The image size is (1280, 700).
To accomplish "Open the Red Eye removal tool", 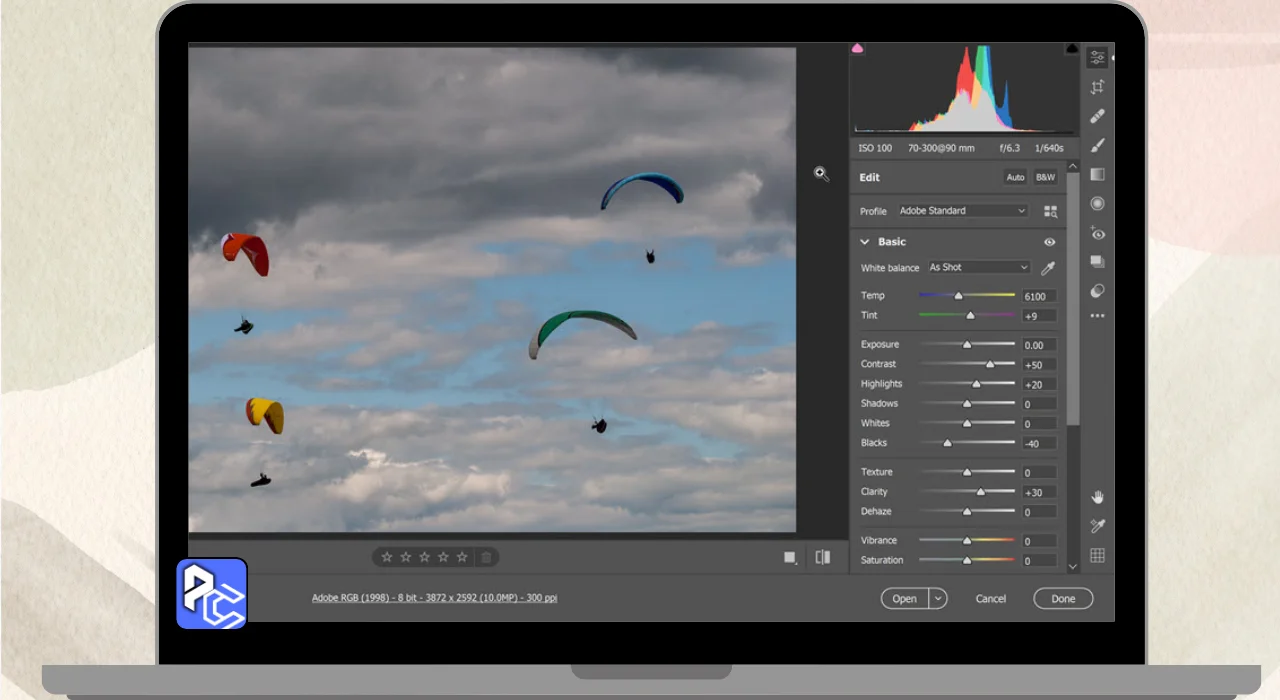I will point(1097,233).
